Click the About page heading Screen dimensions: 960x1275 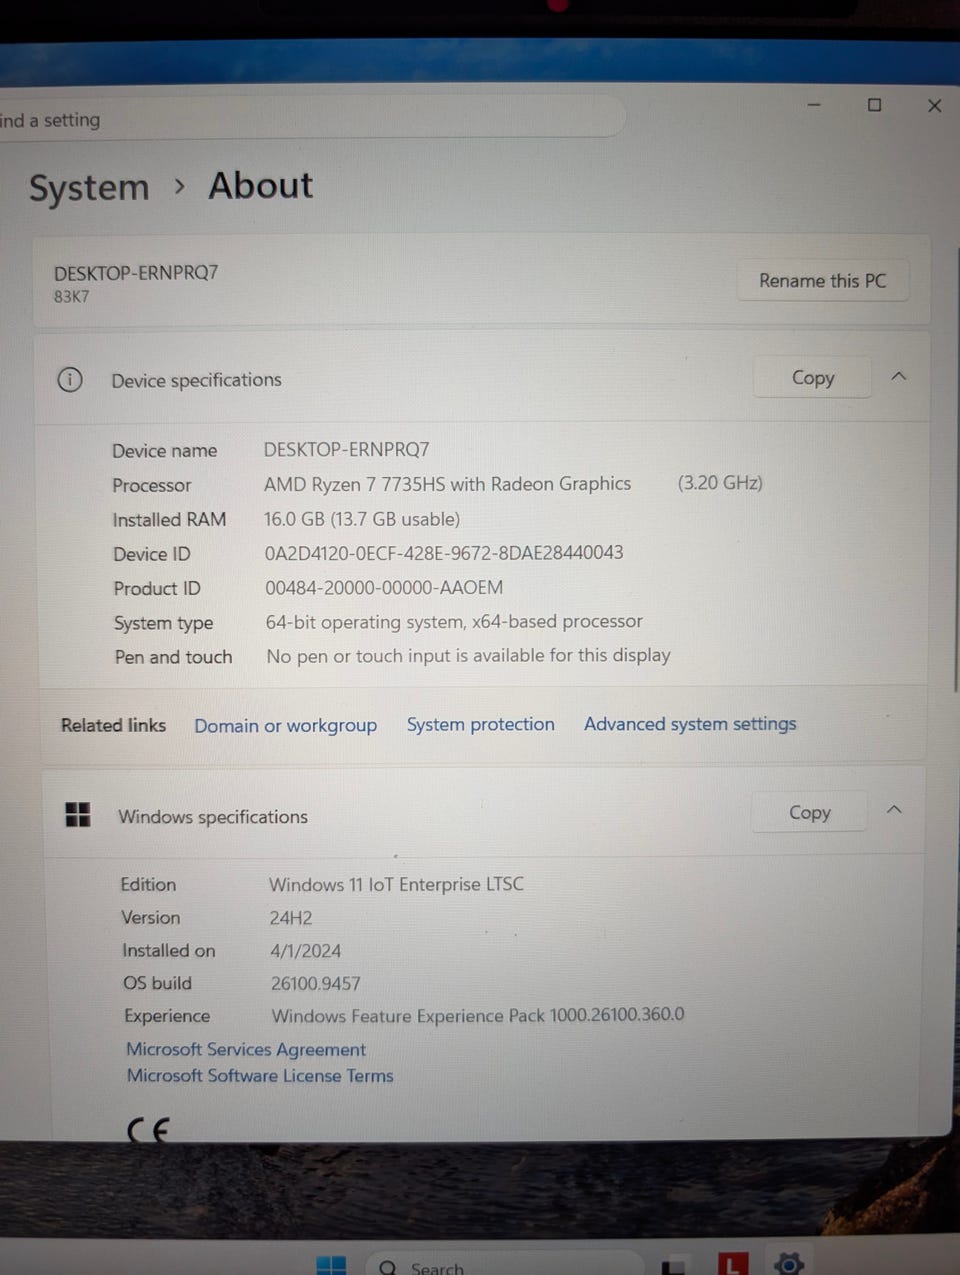pyautogui.click(x=261, y=186)
